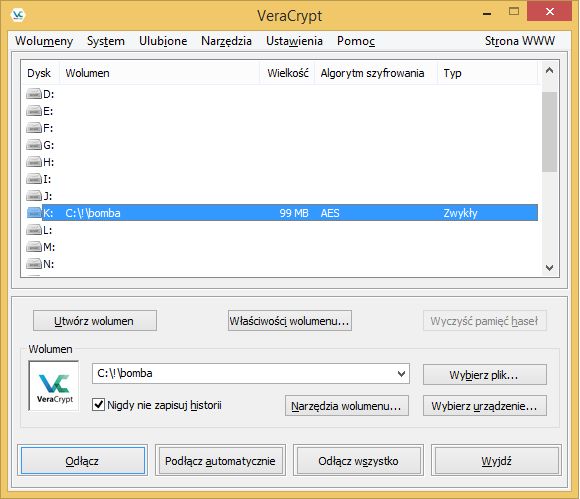Click the VeraCrypt title bar app icon
This screenshot has height=499, width=580.
pos(18,15)
